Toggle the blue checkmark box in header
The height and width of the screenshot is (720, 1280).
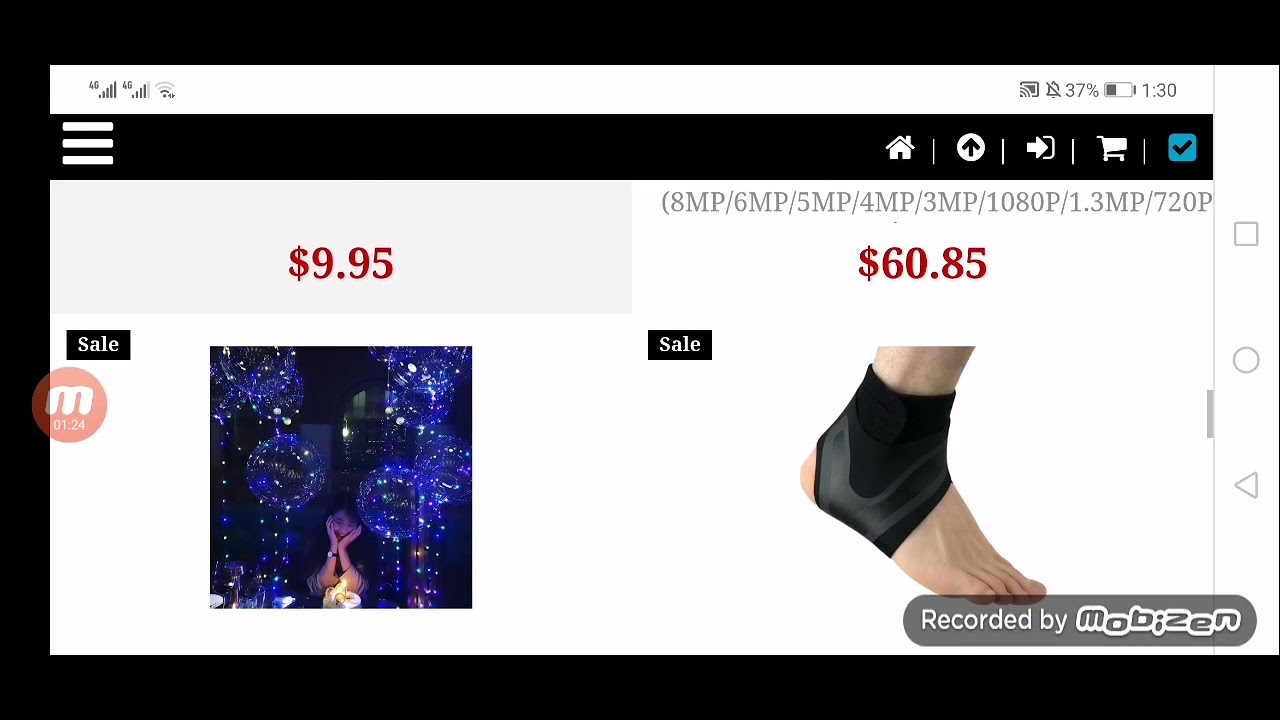tap(1182, 148)
